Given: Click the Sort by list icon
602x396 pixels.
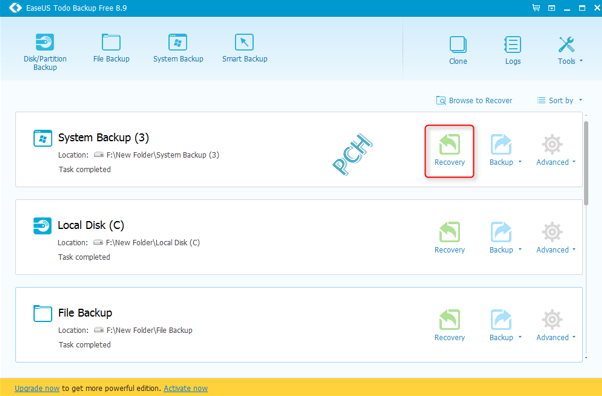Looking at the screenshot, I should [541, 100].
